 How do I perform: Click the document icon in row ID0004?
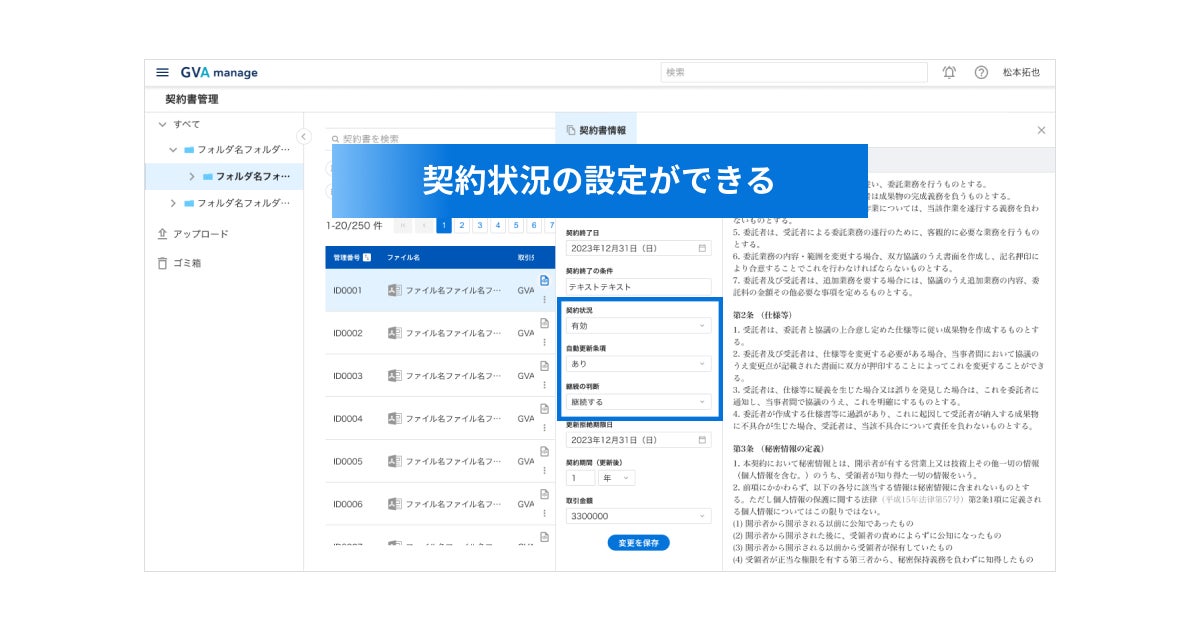point(544,409)
